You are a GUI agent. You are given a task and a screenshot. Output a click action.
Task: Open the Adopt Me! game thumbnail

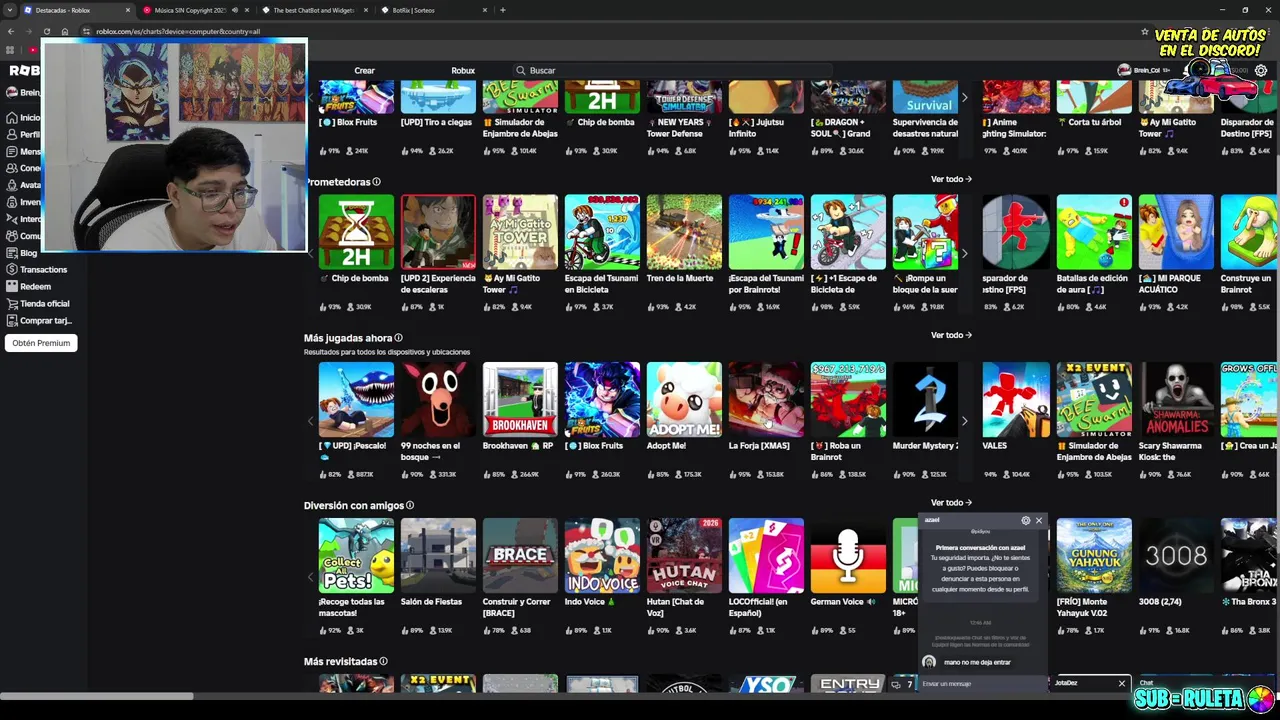(x=684, y=399)
